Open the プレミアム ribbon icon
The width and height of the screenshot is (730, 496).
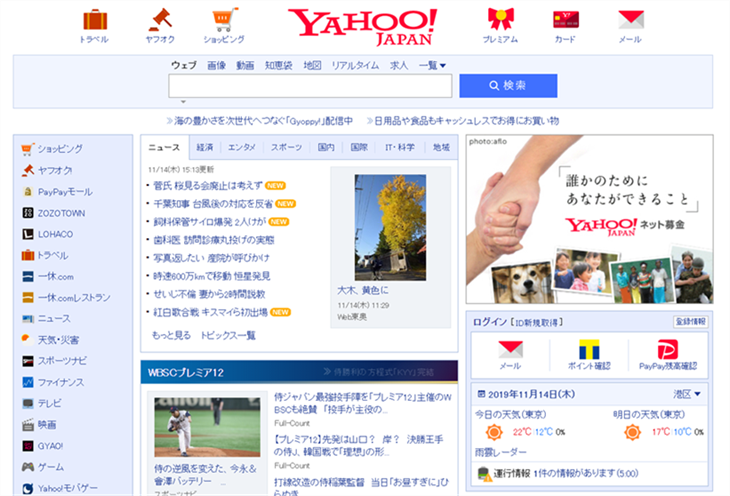coord(500,19)
